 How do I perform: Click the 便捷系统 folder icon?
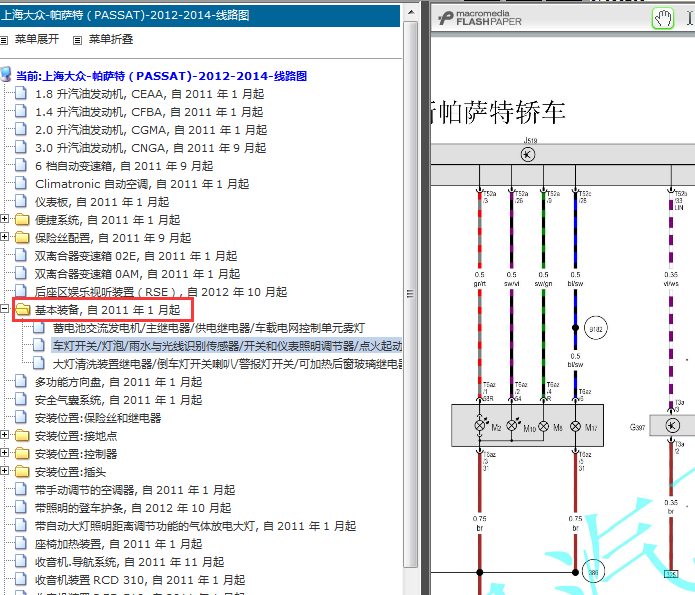click(22, 219)
